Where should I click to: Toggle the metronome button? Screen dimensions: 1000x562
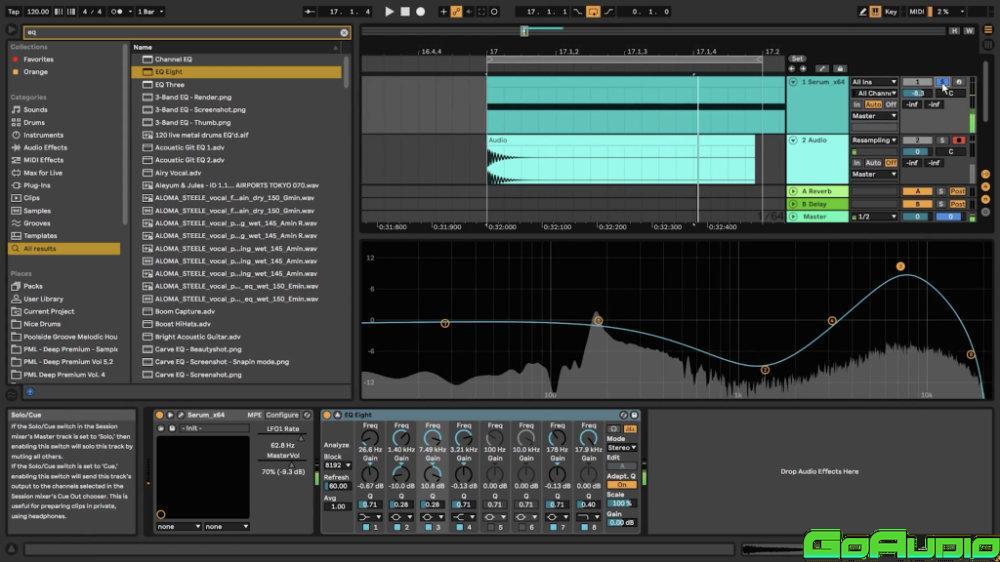(x=117, y=11)
